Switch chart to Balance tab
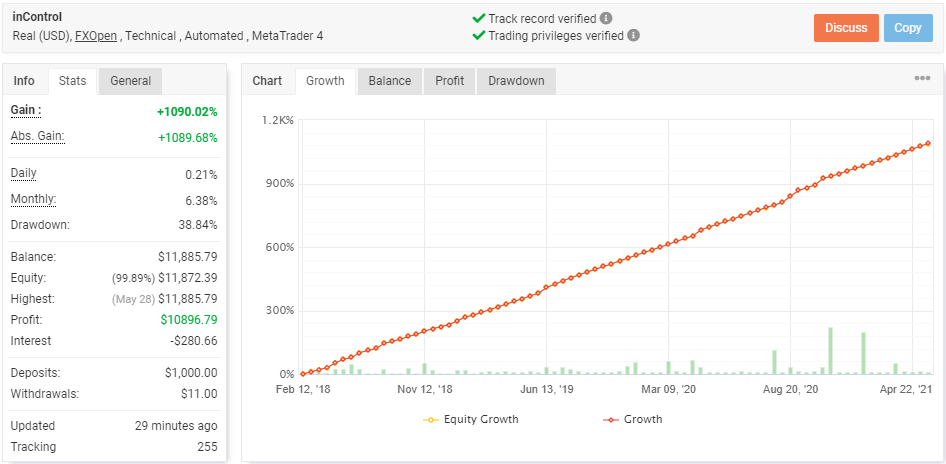 point(389,81)
